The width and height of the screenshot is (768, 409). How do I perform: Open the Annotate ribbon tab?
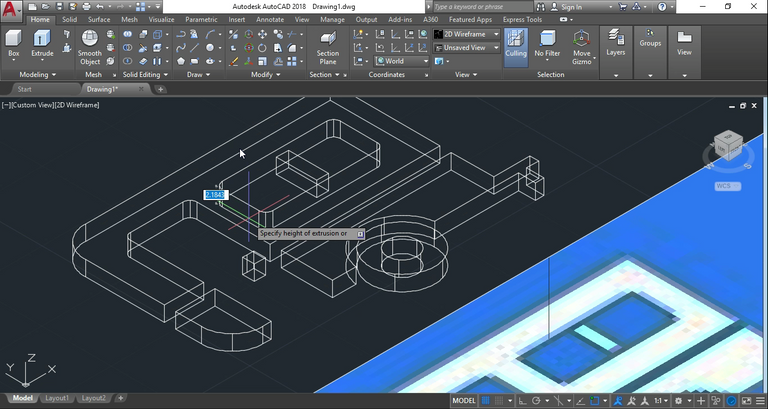click(x=270, y=20)
